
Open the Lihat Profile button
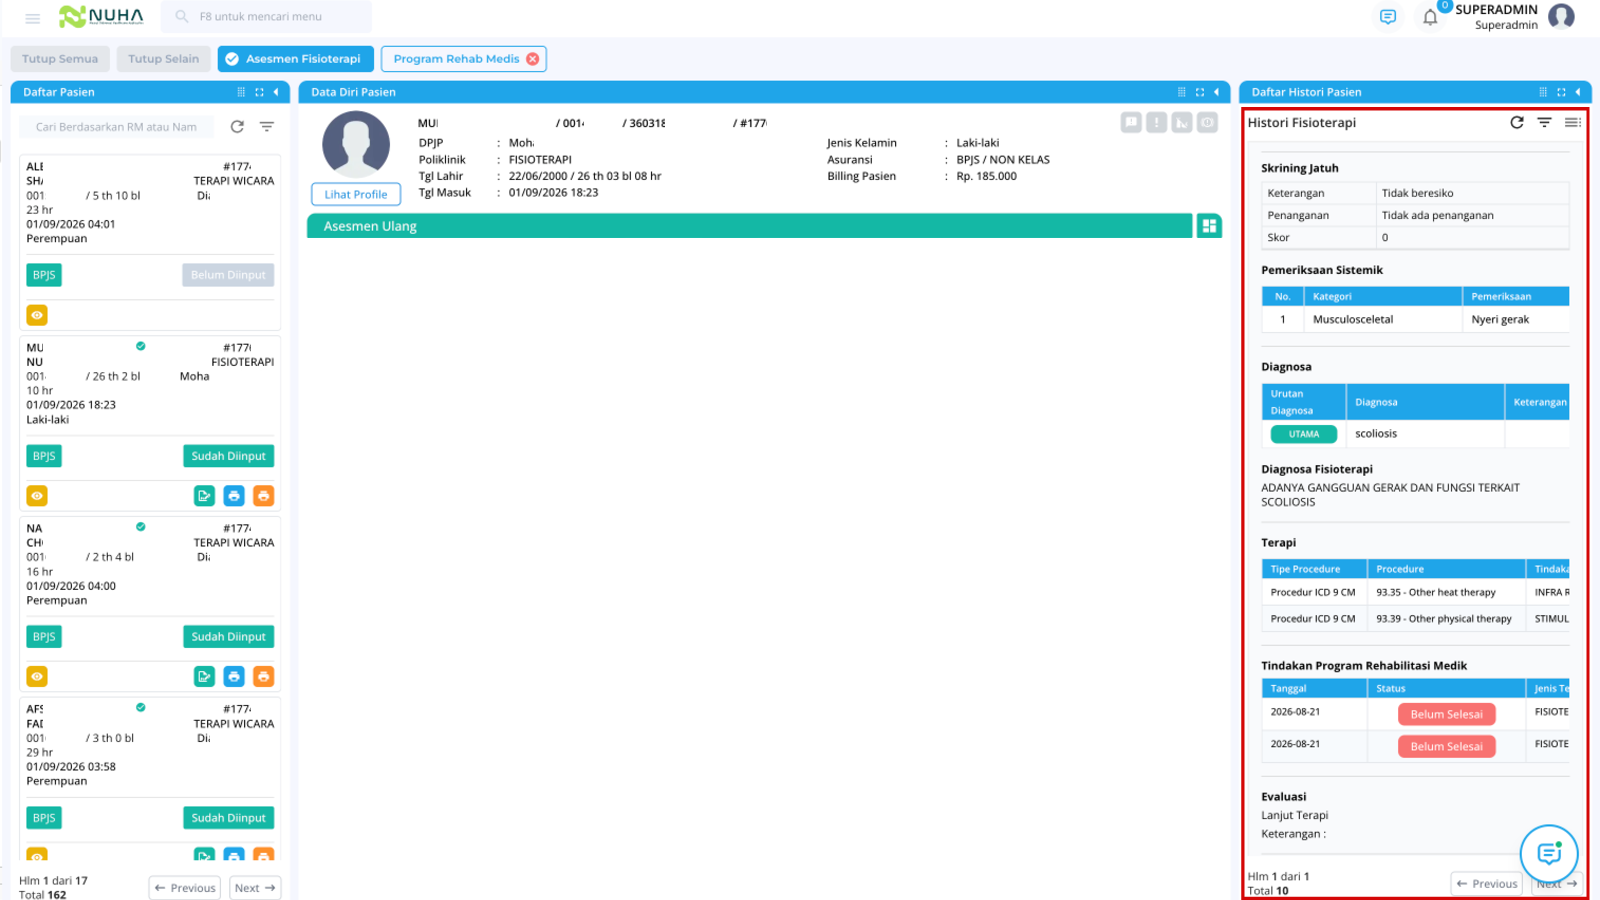(x=356, y=195)
